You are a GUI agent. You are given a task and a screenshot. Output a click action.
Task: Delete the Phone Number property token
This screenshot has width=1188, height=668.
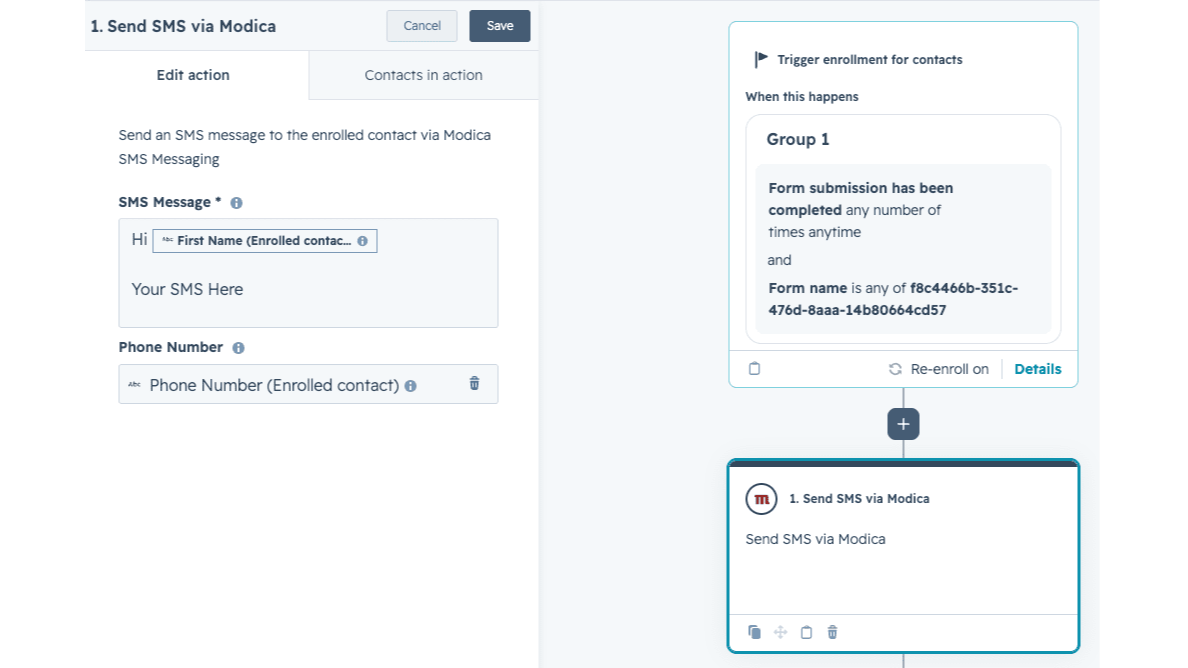coord(474,383)
